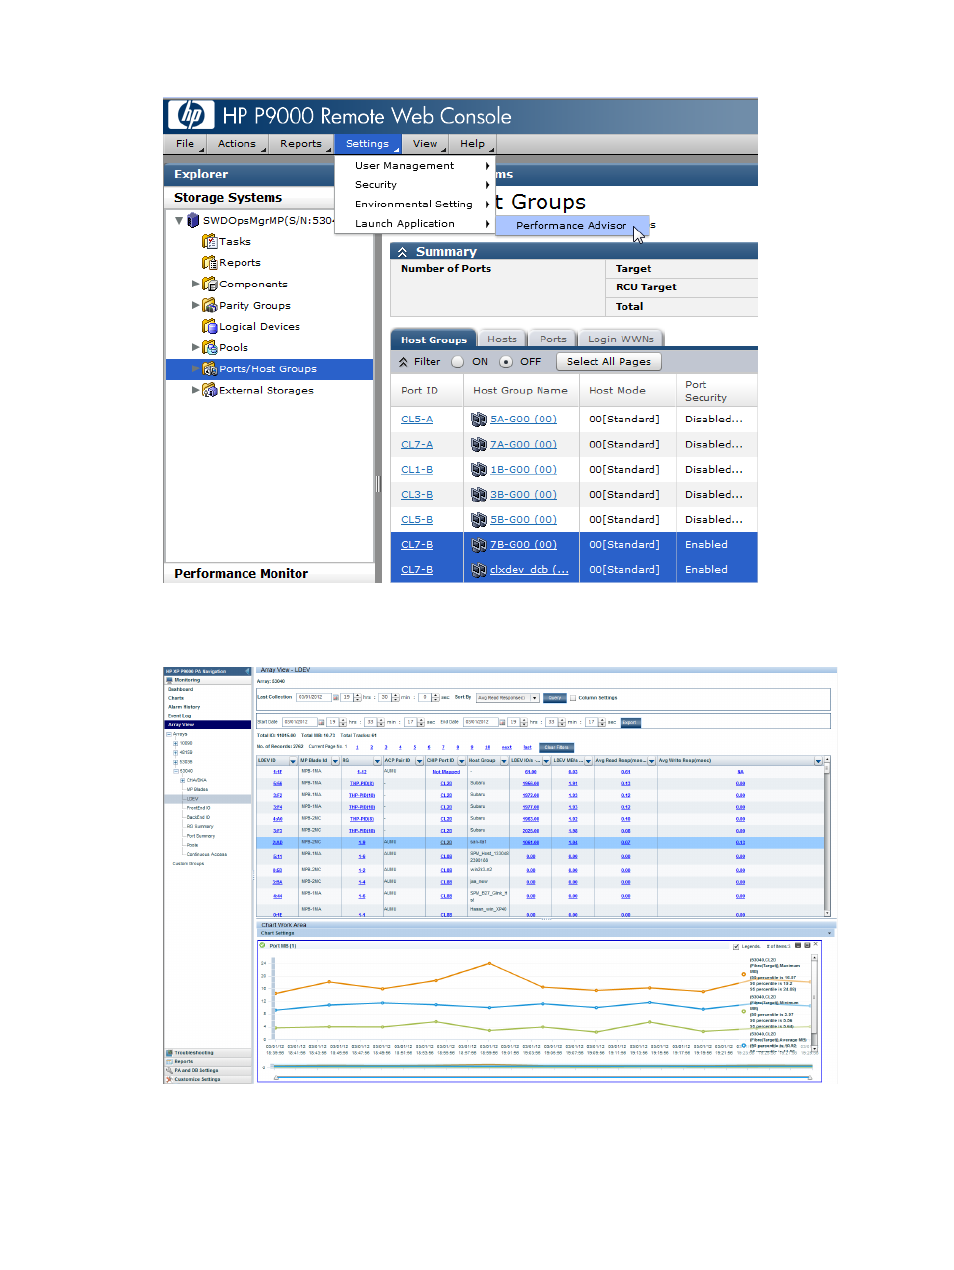Collapse the Chart Settings panel arrow
This screenshot has width=954, height=1270.
tap(829, 933)
